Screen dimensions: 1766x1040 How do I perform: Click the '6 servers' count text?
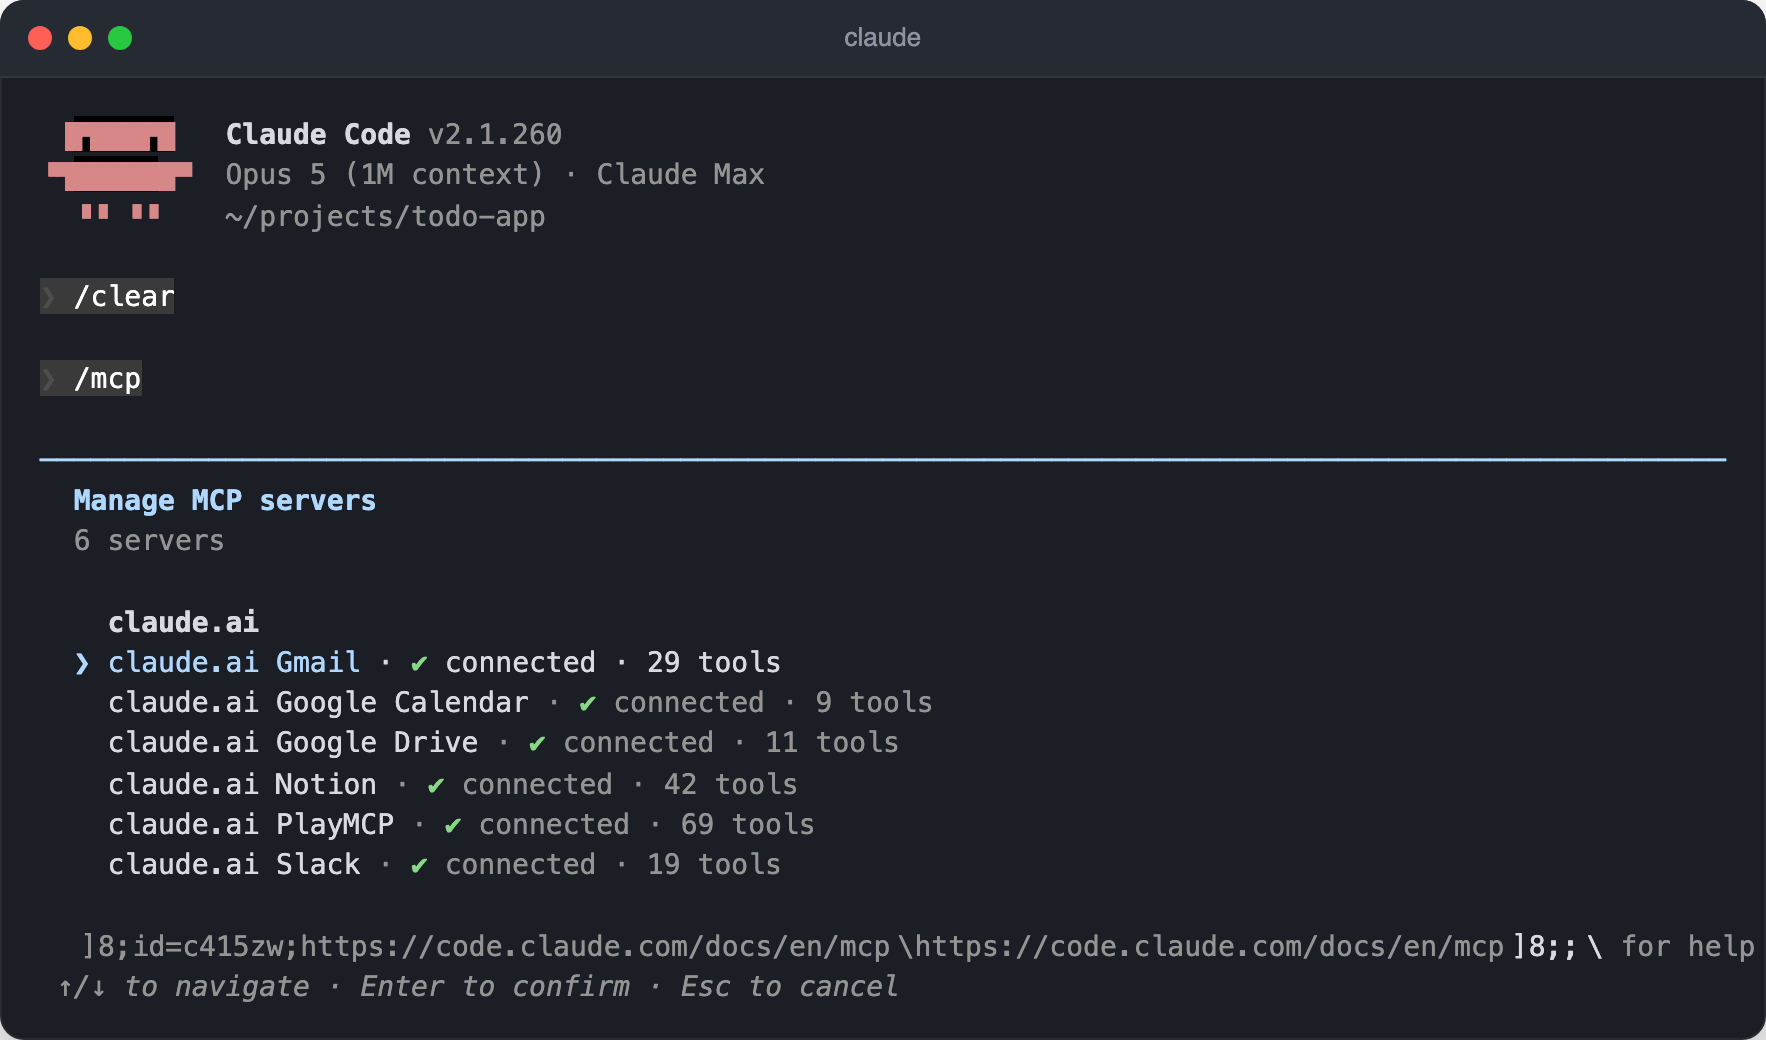149,541
